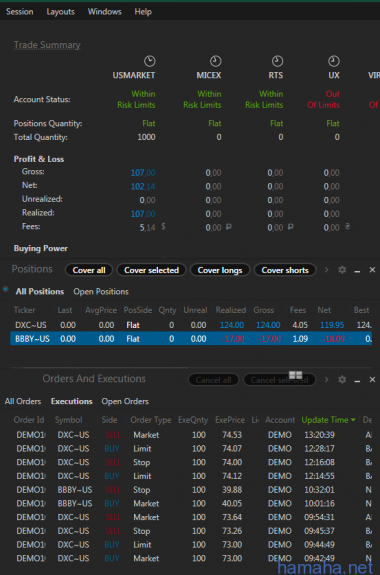
Task: Select the DXC~US position row
Action: tap(191, 325)
